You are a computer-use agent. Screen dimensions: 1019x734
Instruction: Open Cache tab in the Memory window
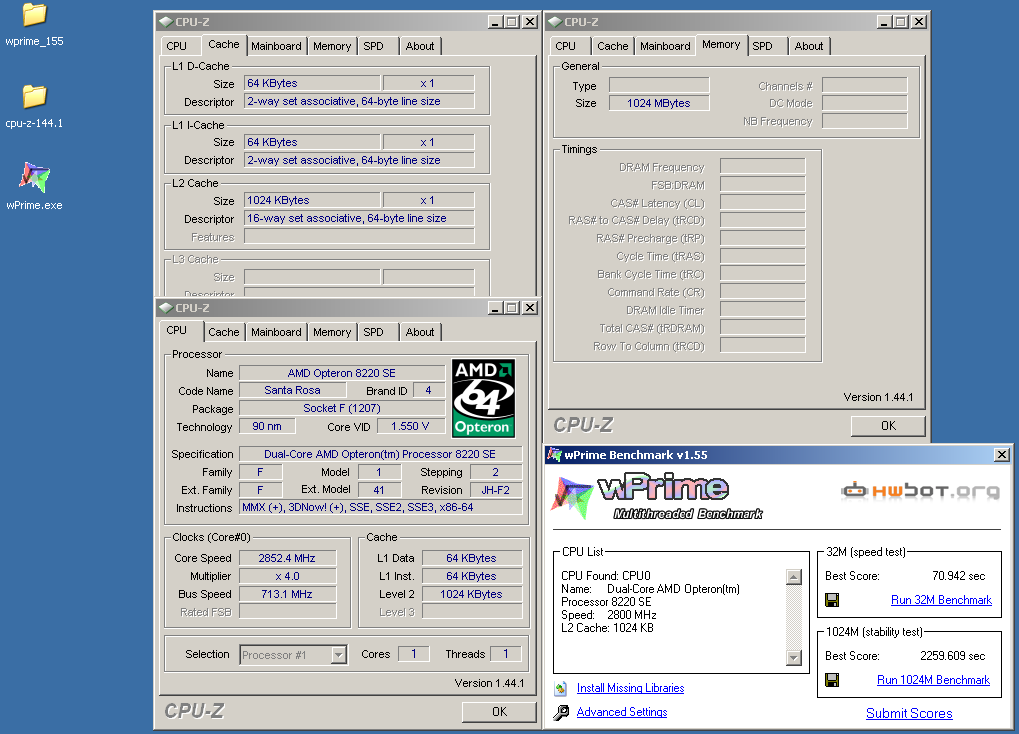pyautogui.click(x=613, y=46)
